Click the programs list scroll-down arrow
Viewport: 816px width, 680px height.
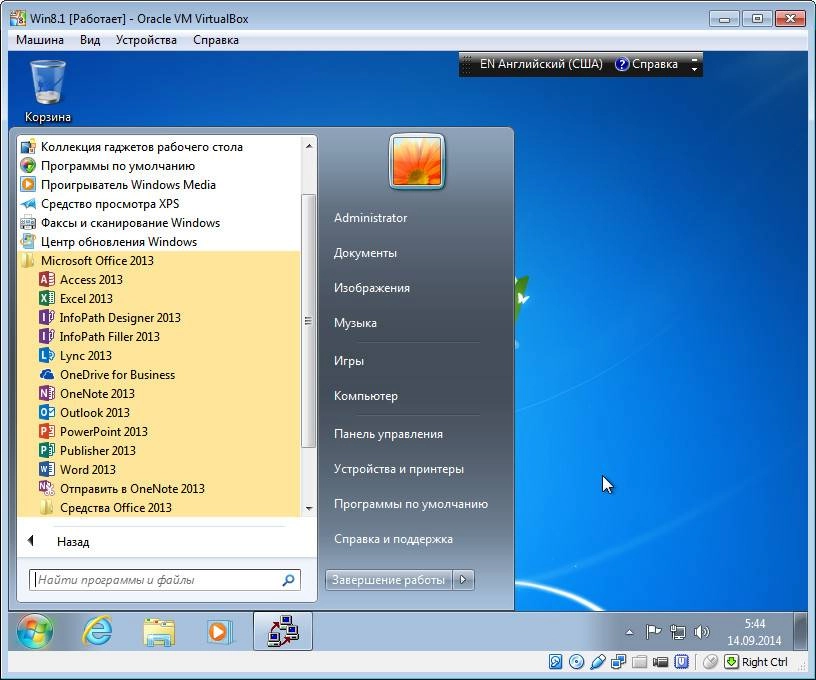point(309,508)
